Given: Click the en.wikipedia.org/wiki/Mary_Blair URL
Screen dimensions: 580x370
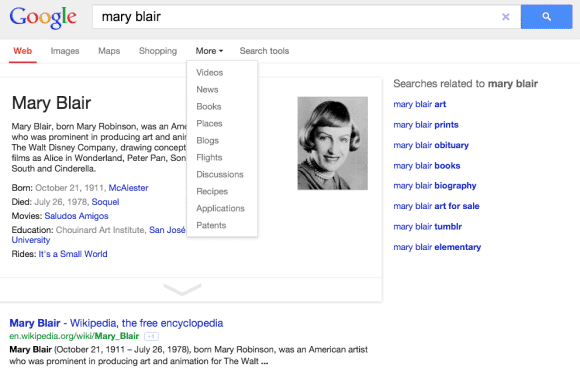Looking at the screenshot, I should click(x=74, y=336).
